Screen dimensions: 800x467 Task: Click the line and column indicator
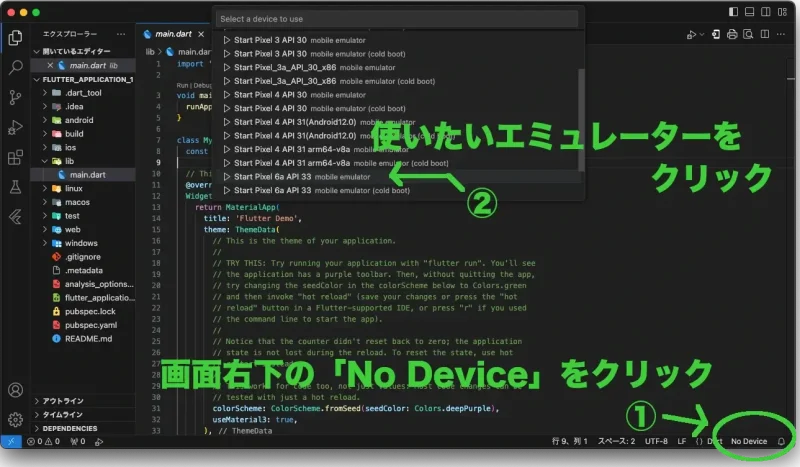pos(569,441)
